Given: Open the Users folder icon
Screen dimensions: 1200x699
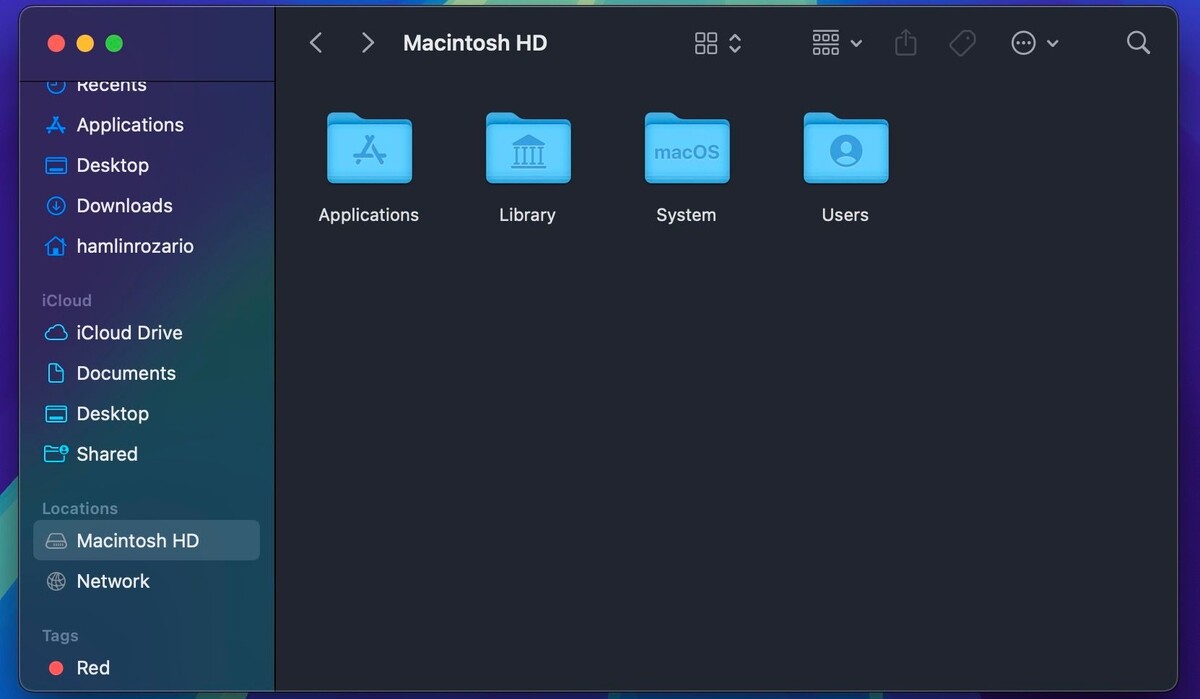Looking at the screenshot, I should click(846, 148).
